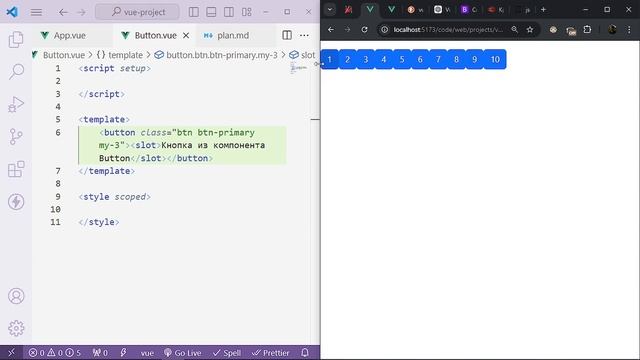Click blue button 6 in browser page

click(420, 60)
